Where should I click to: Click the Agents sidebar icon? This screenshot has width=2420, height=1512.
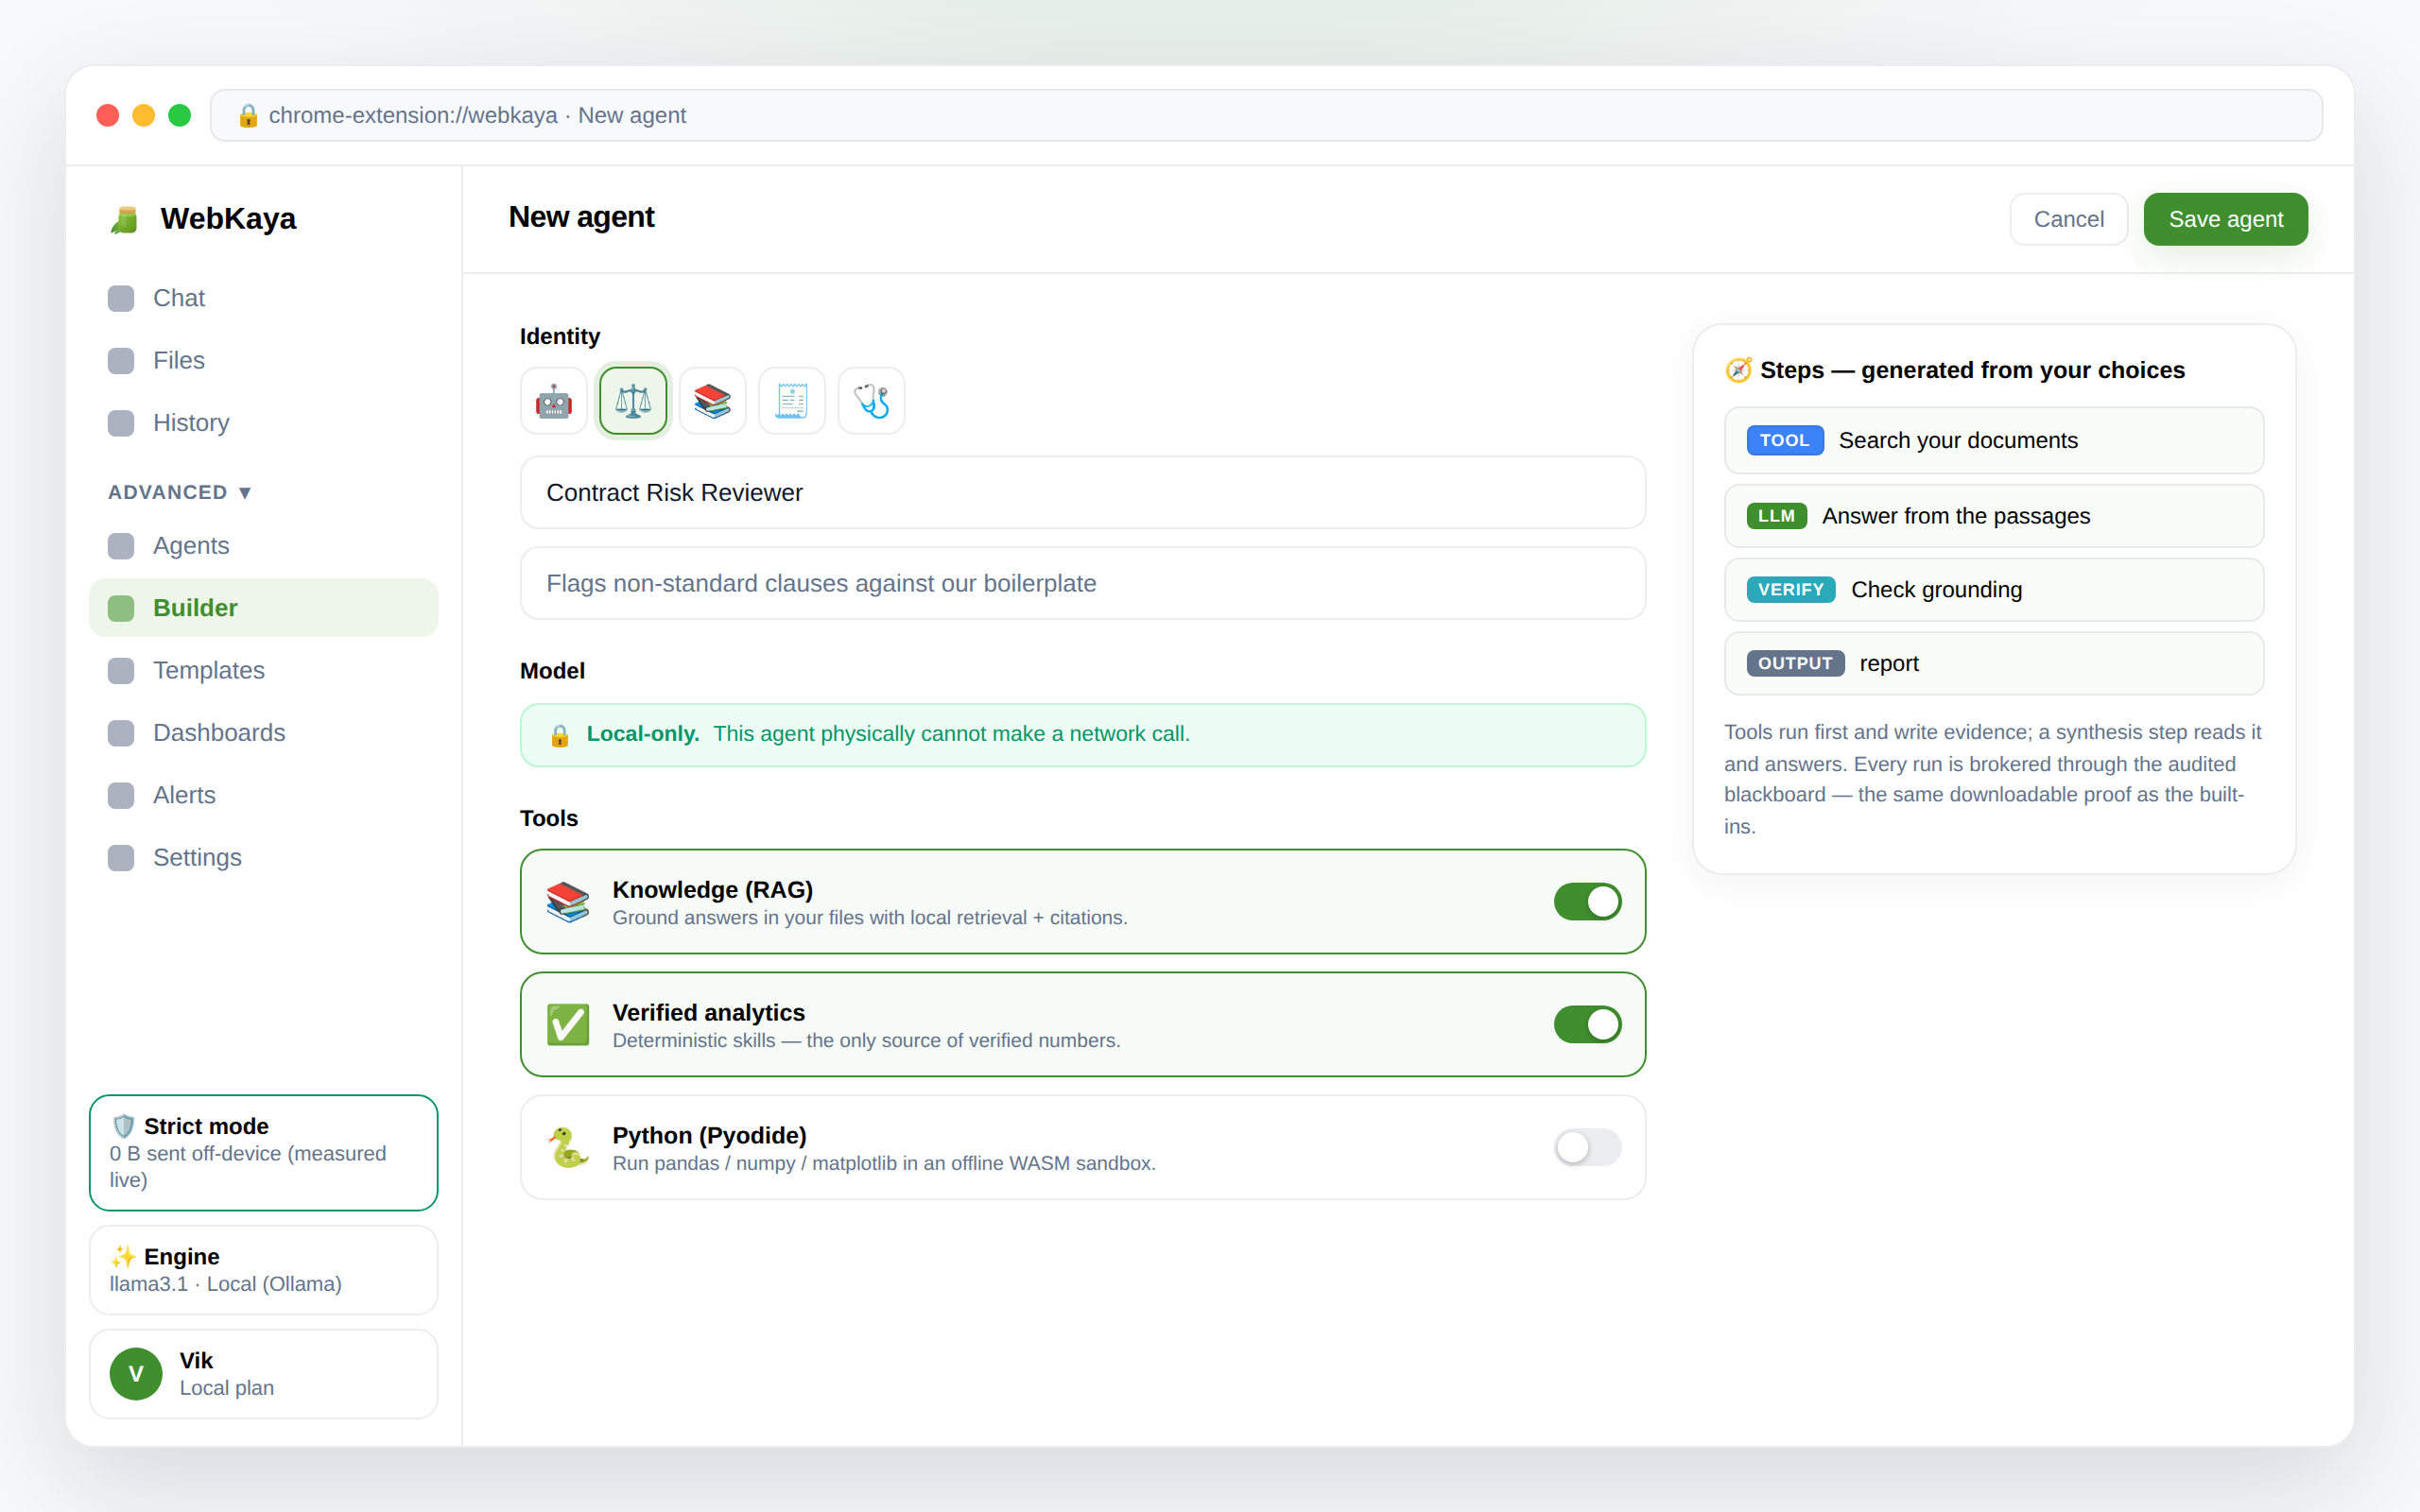(121, 546)
